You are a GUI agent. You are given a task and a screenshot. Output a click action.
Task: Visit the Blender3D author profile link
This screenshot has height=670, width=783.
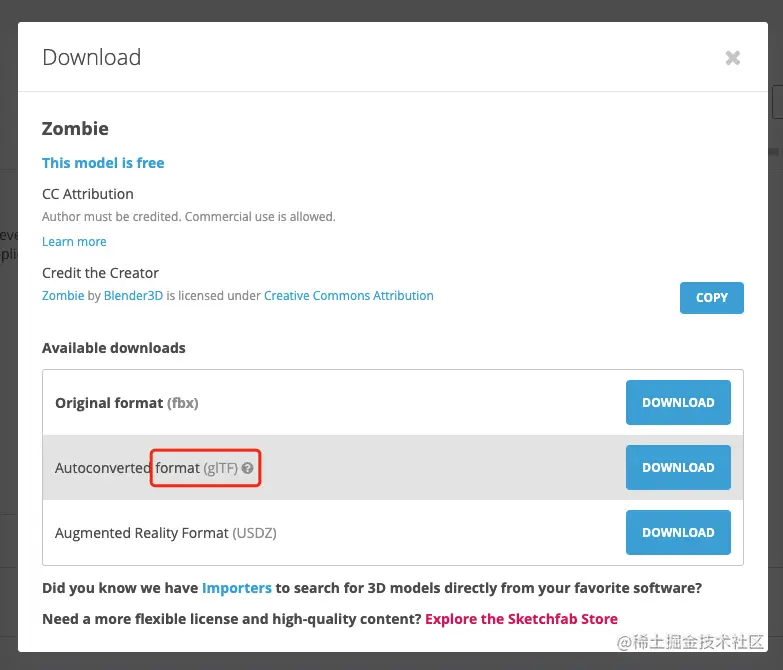[x=133, y=296]
